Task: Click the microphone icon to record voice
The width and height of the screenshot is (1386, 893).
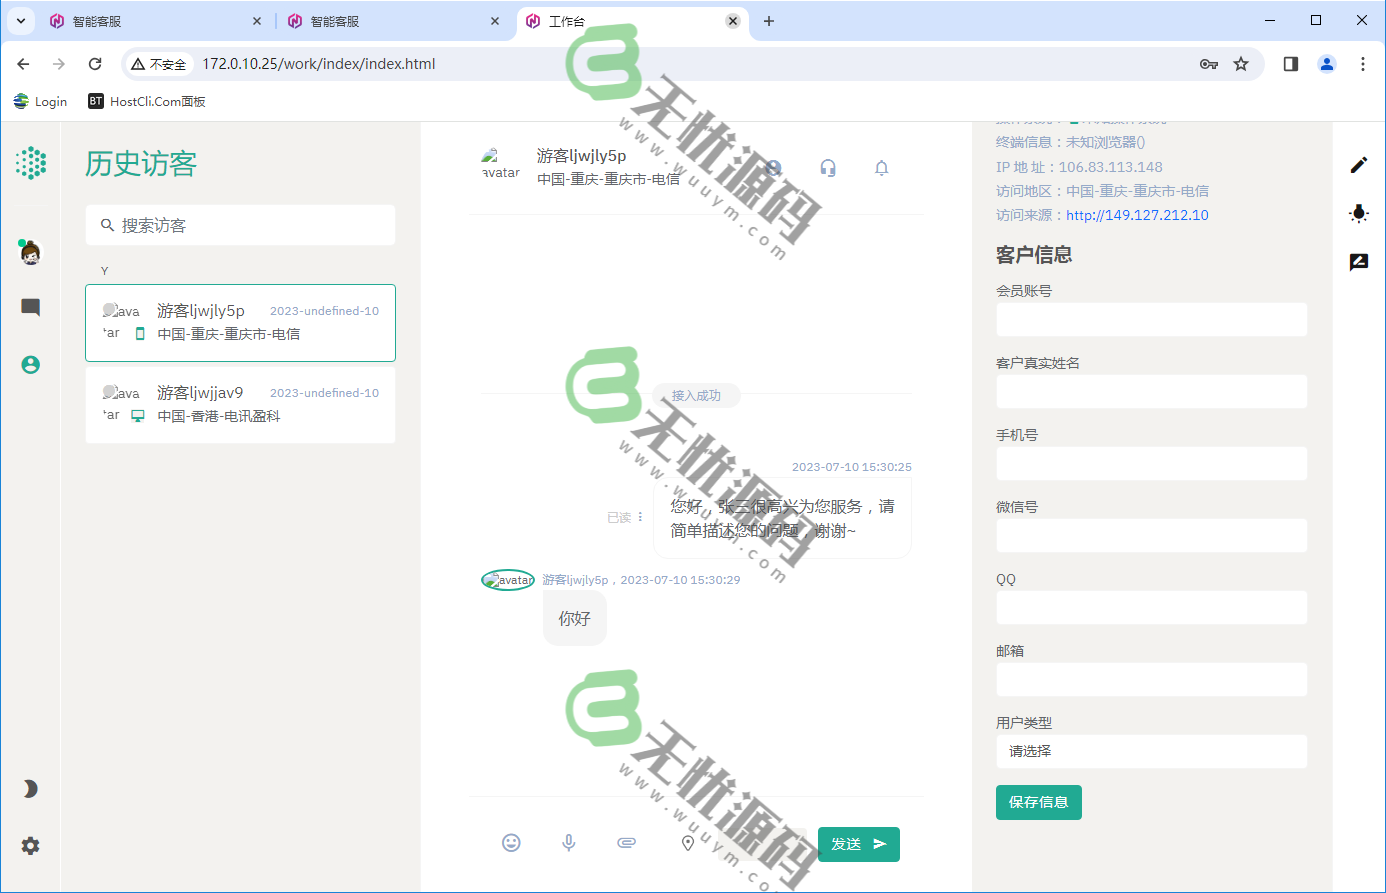Action: click(569, 843)
